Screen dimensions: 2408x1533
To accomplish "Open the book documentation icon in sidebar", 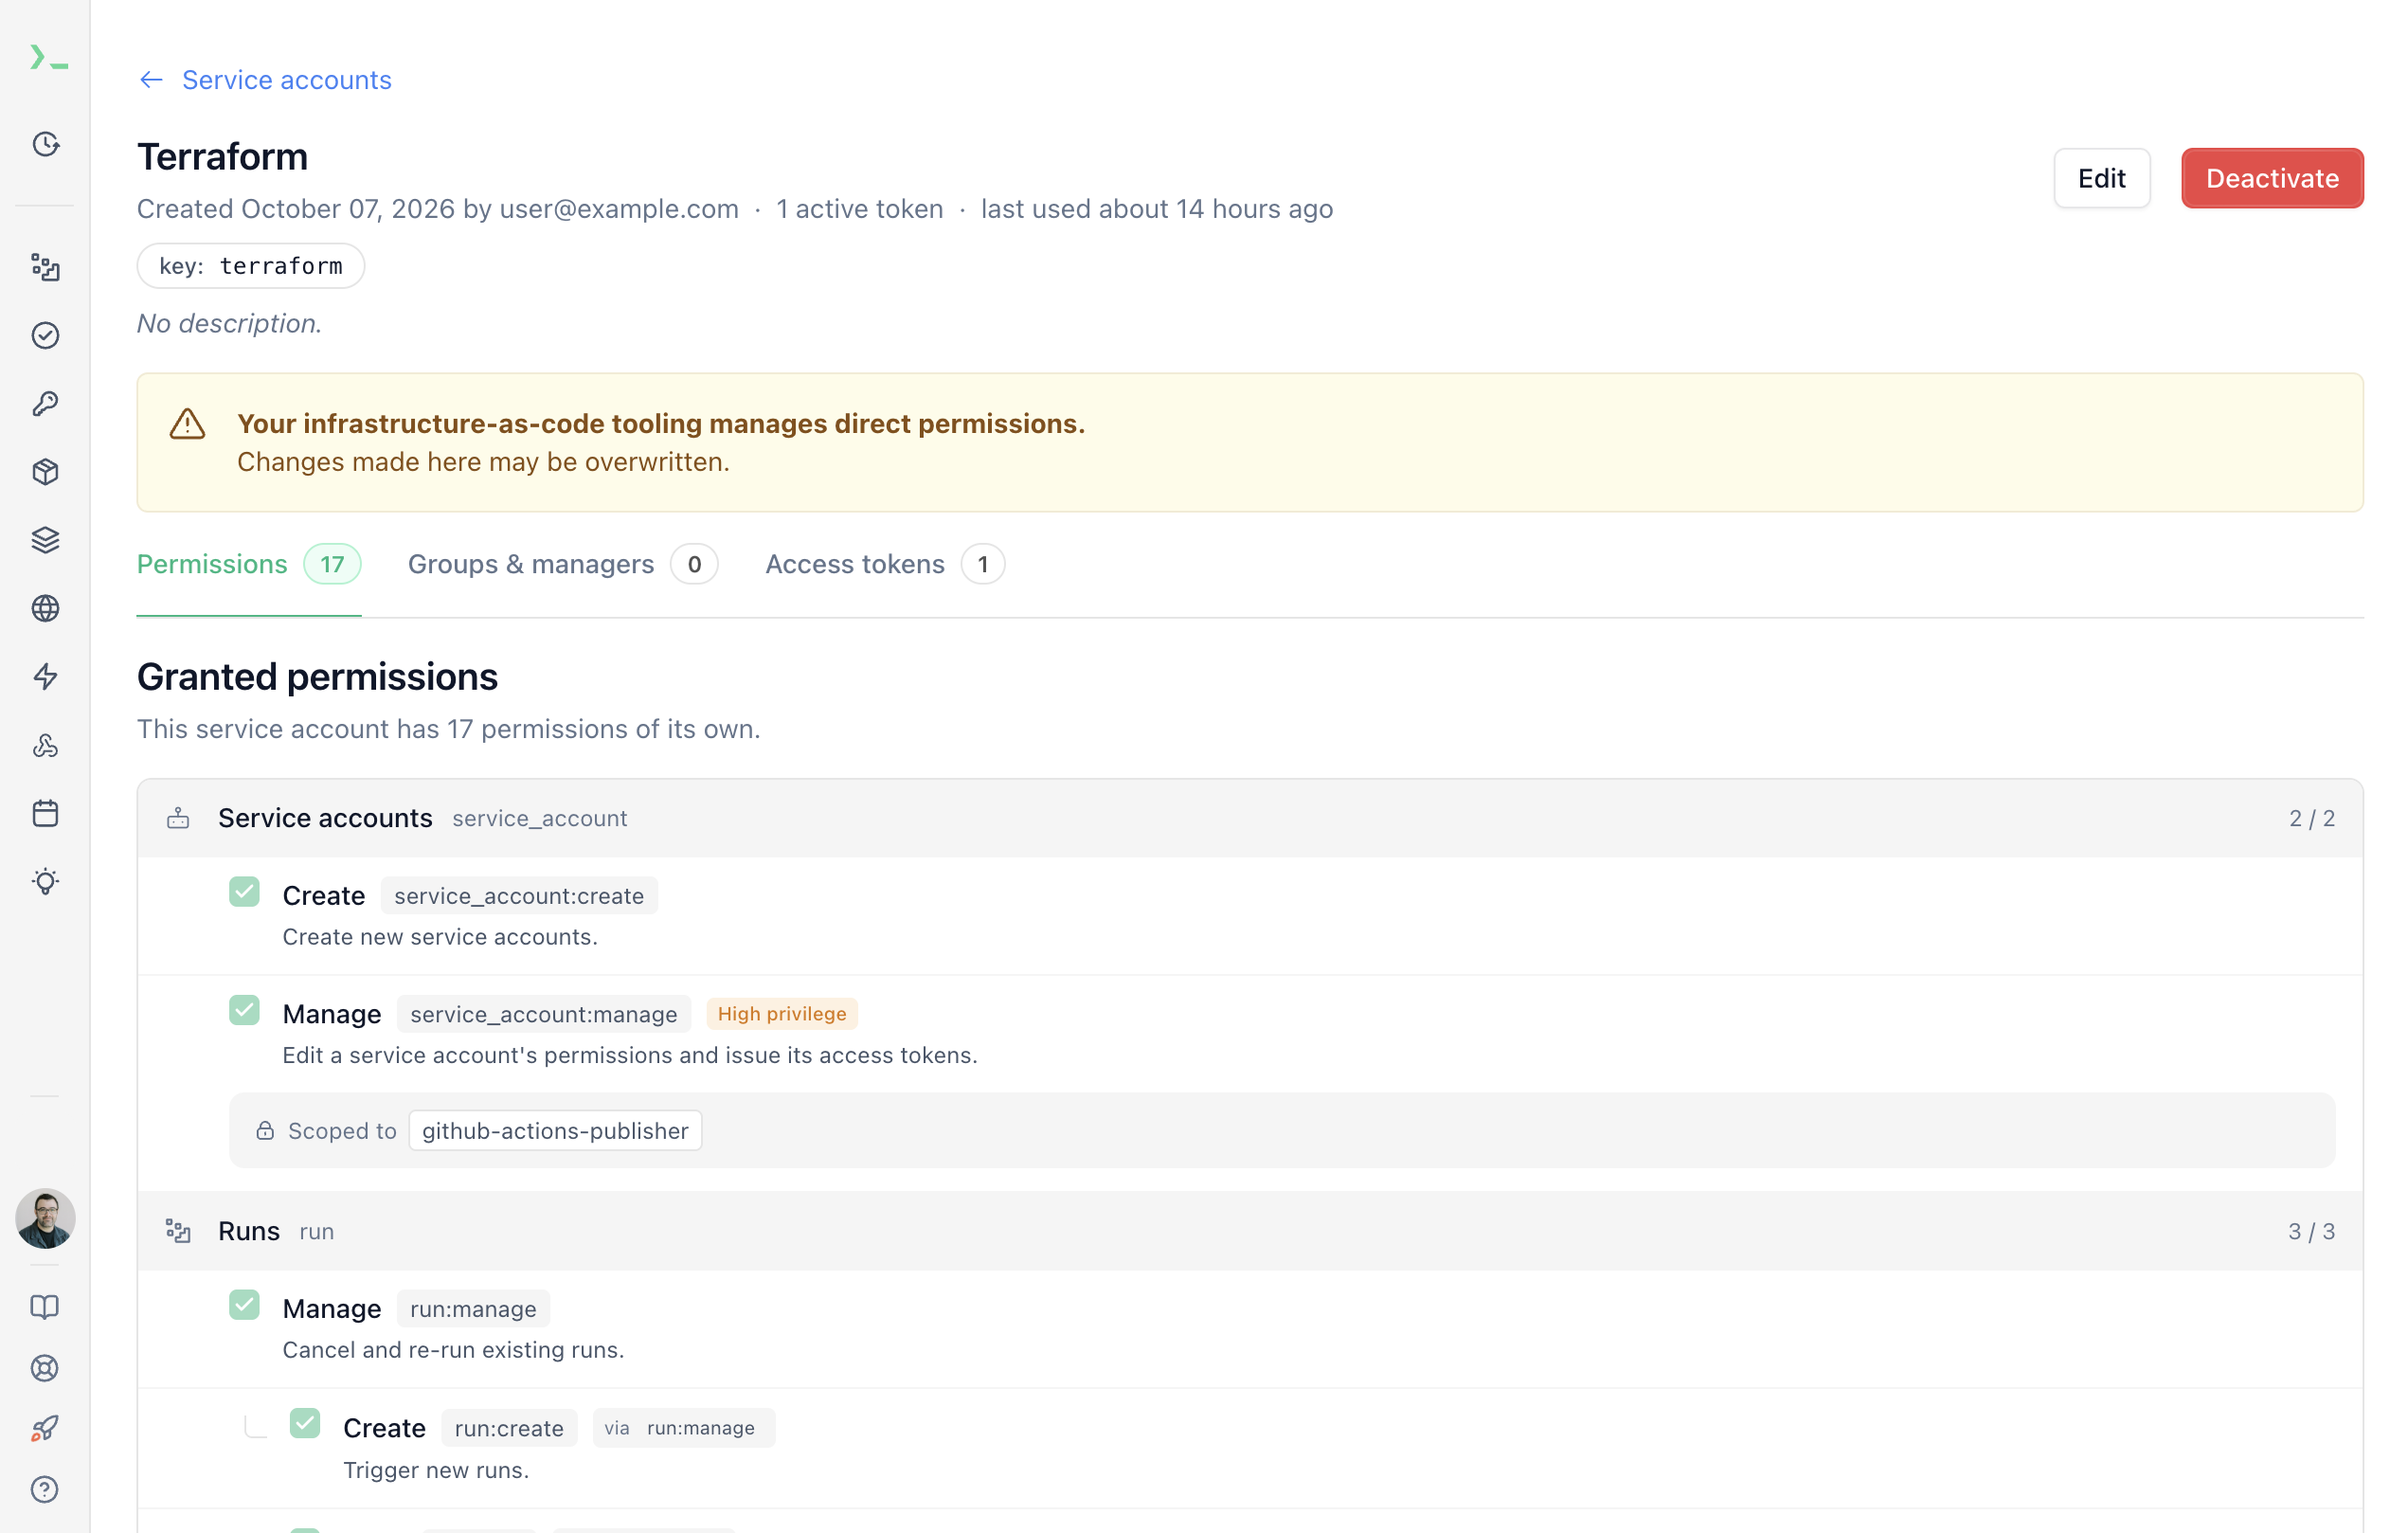I will click(x=45, y=1307).
